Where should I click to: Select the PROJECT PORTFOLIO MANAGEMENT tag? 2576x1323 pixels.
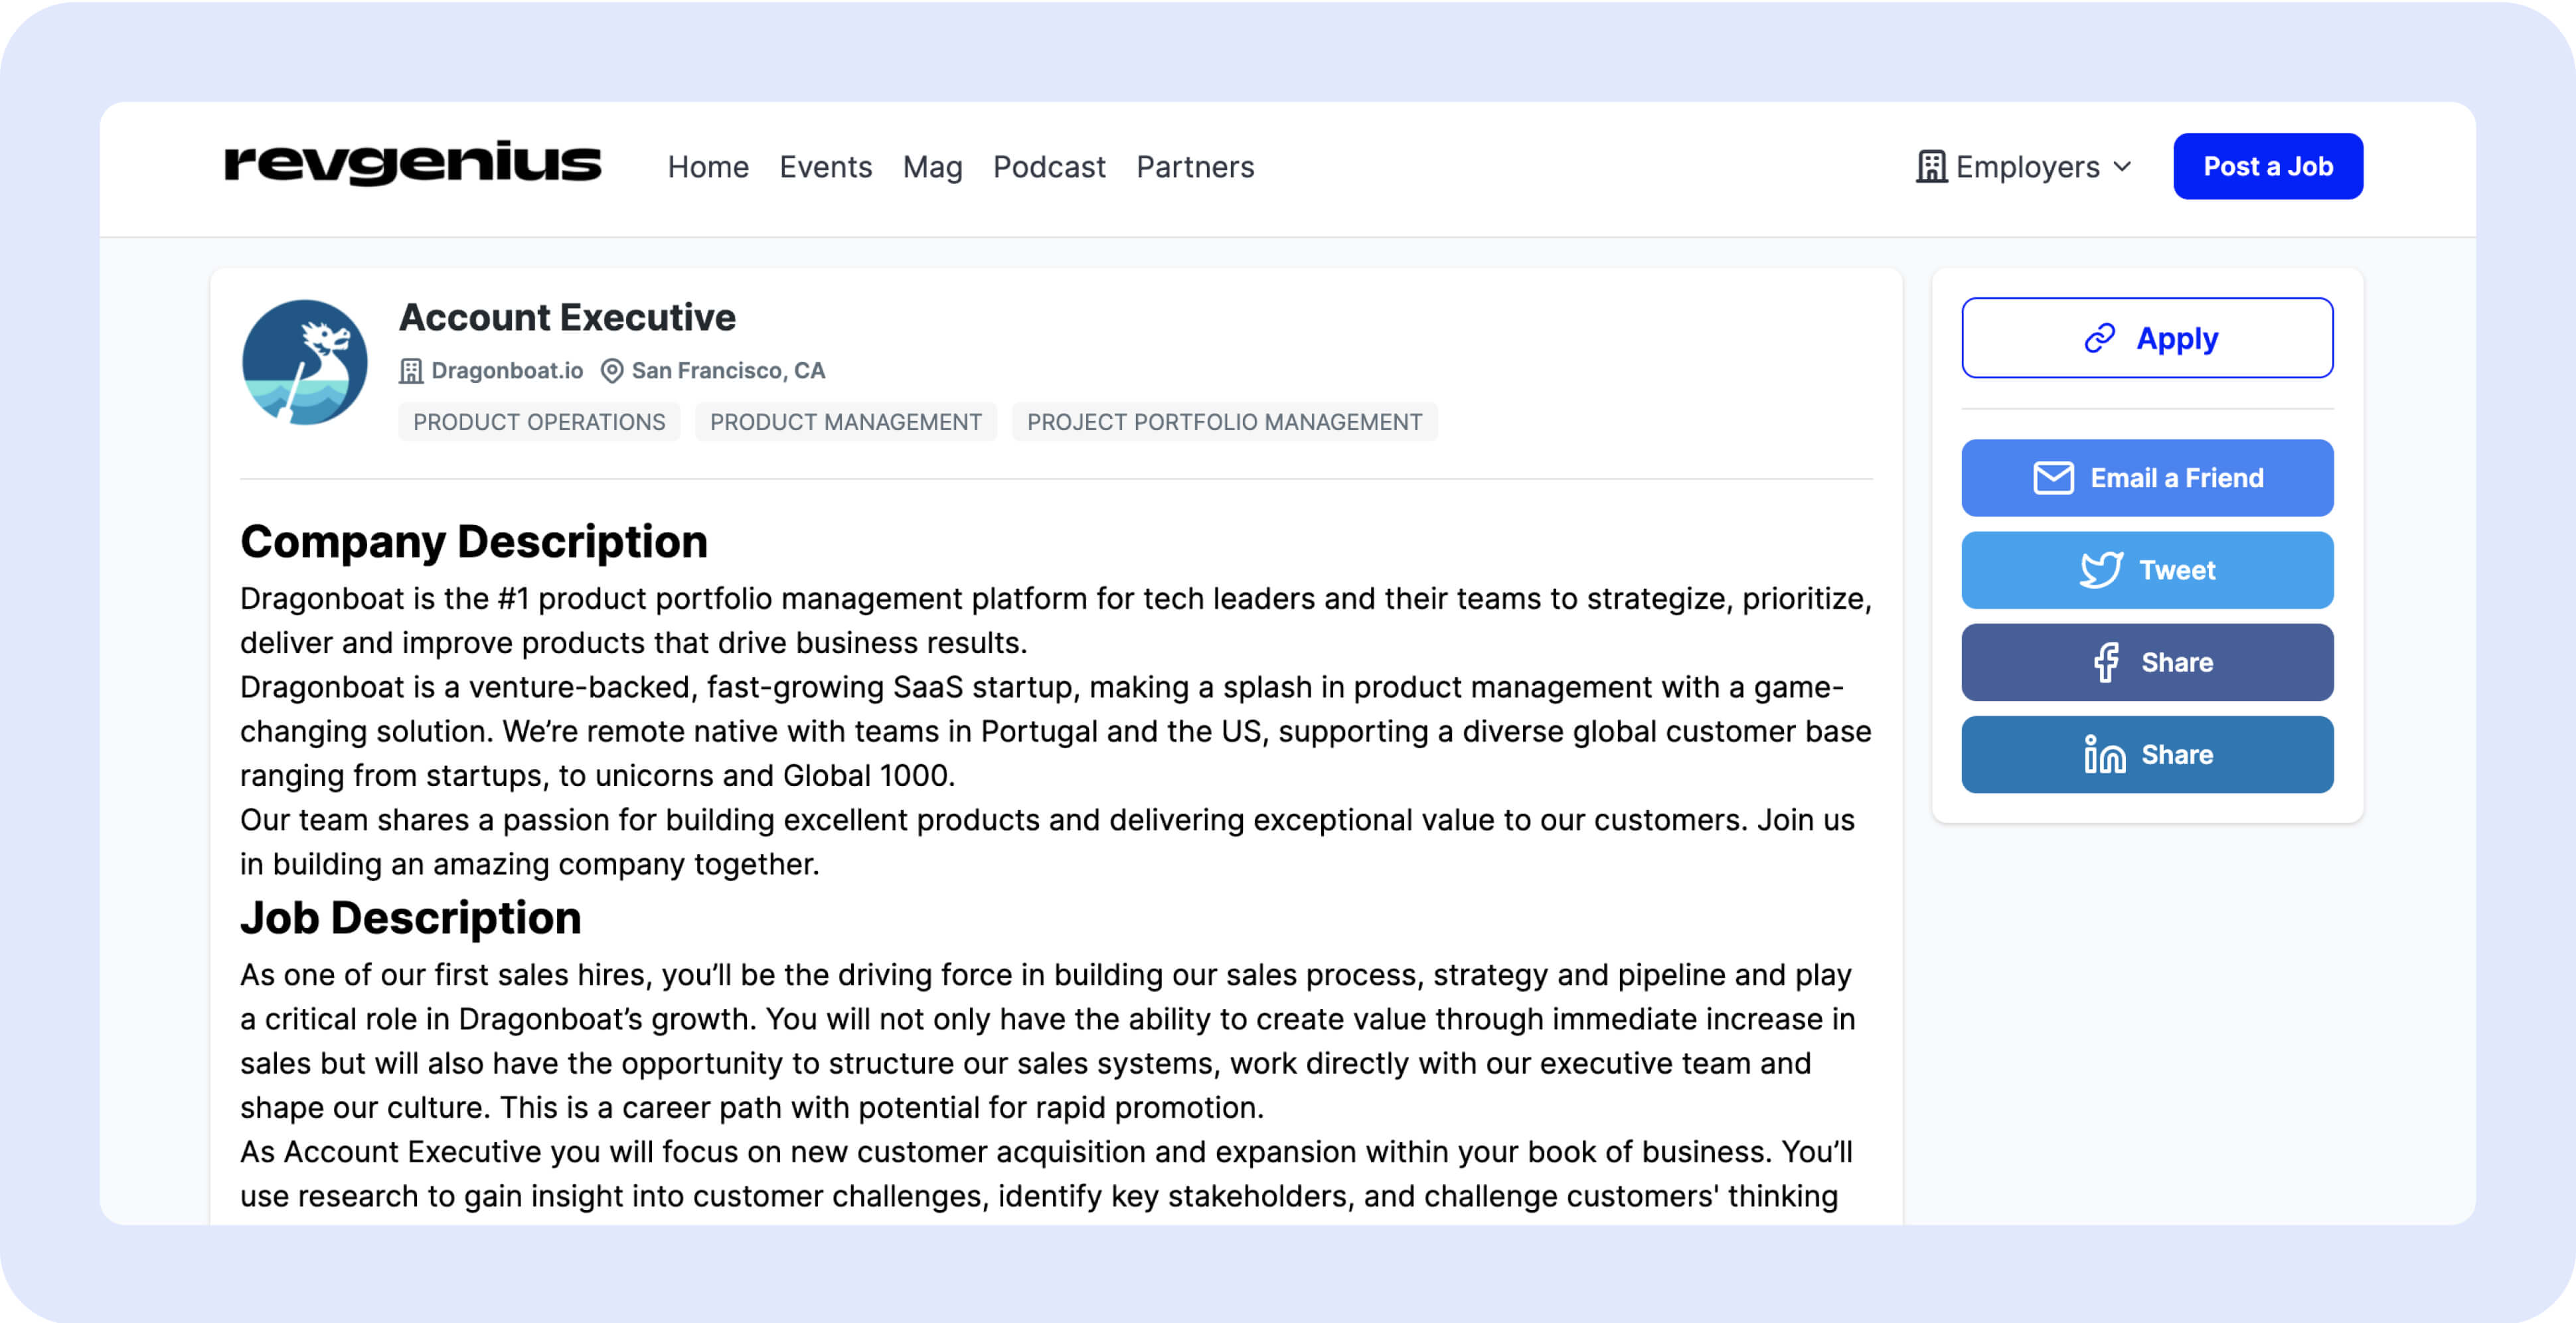1224,422
